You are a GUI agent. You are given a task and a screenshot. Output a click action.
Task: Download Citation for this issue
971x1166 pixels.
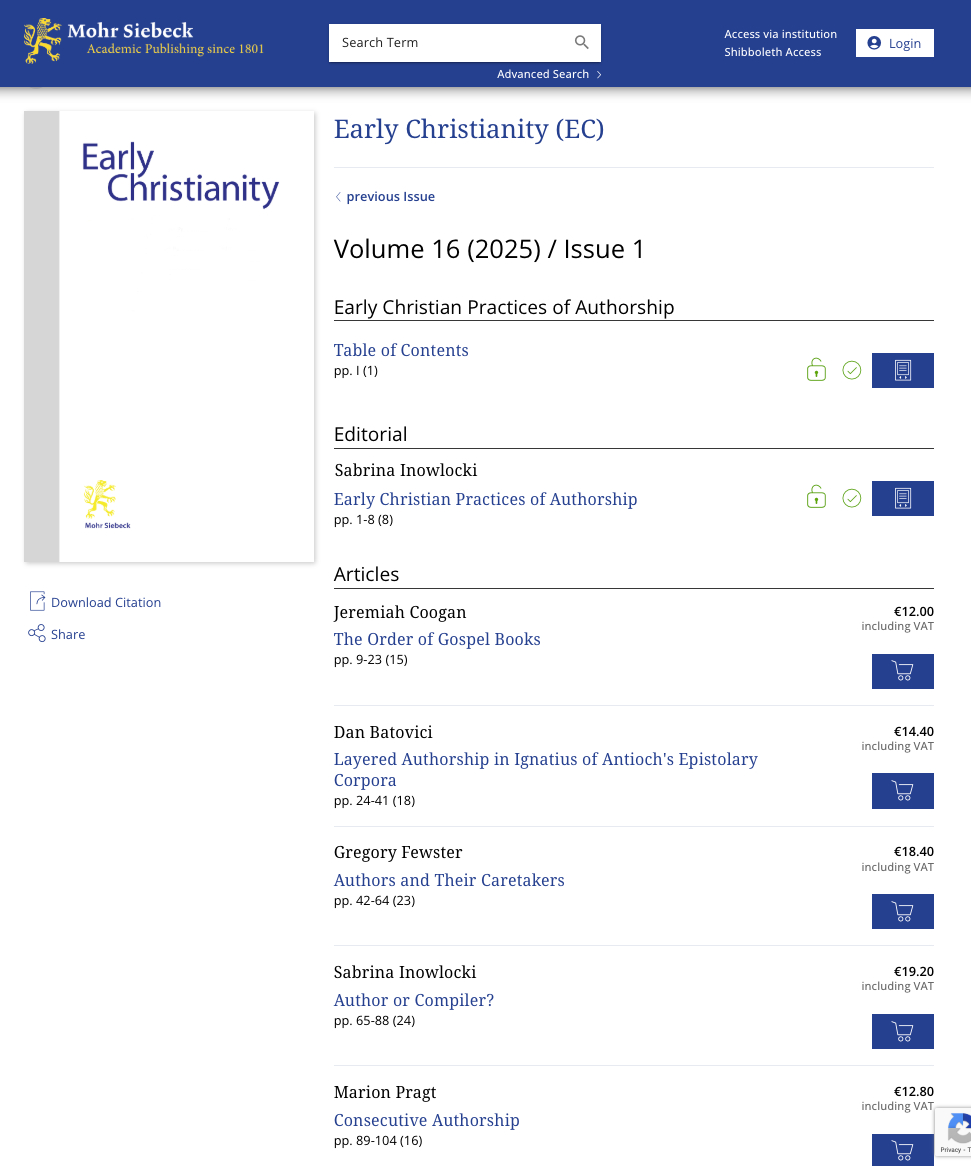(x=105, y=602)
